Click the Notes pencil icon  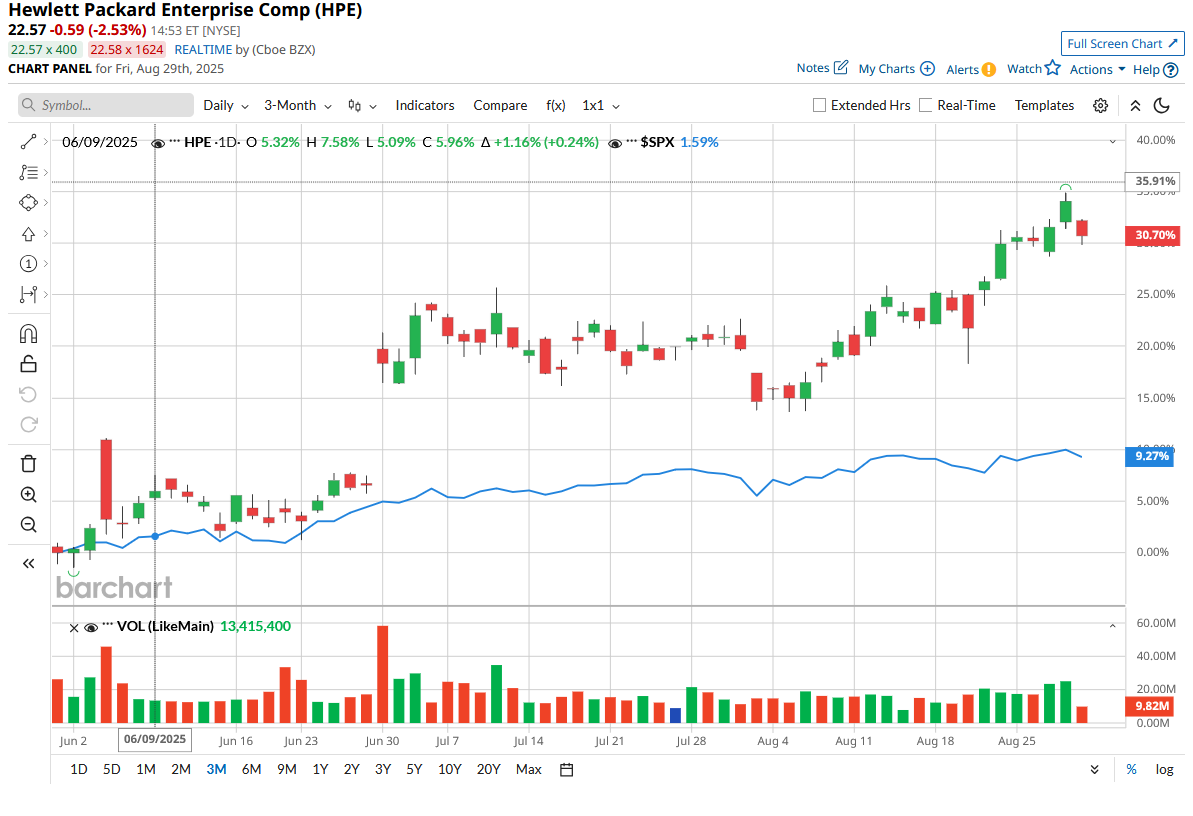point(841,67)
